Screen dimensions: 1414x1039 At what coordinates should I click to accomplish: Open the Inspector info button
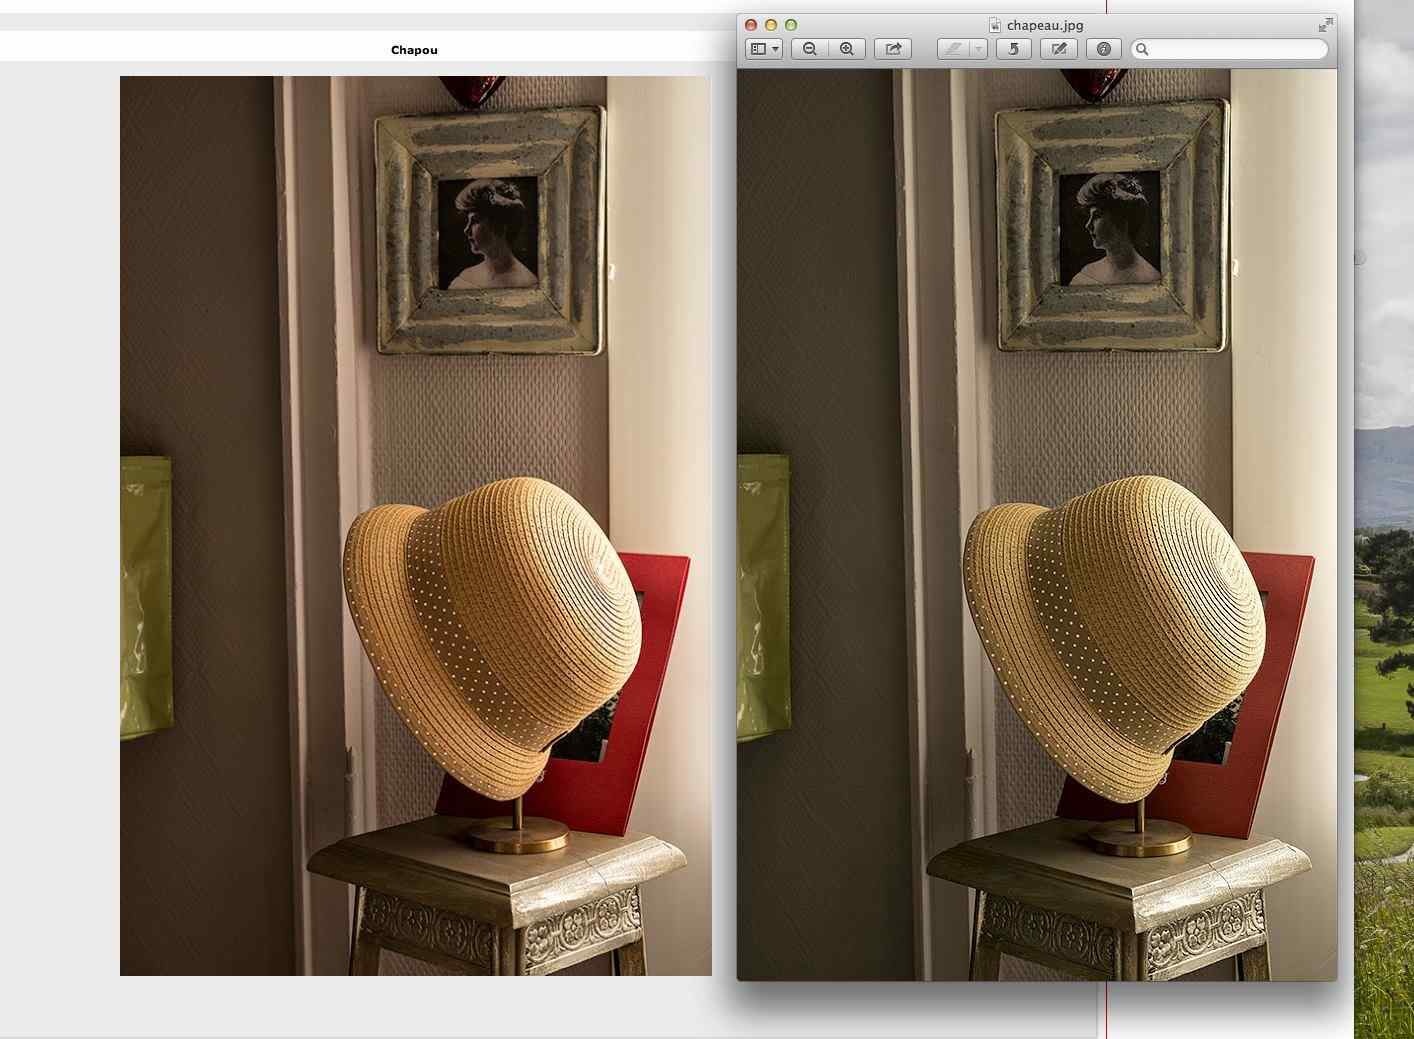click(1104, 48)
